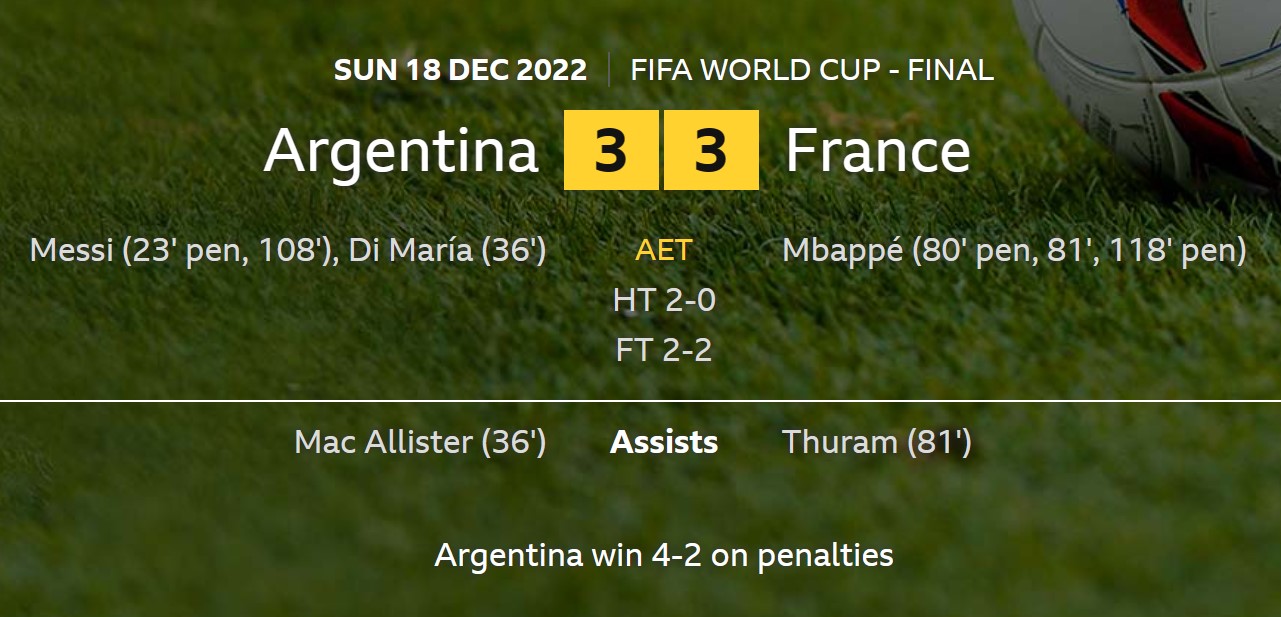This screenshot has width=1281, height=617.
Task: Click Messi's goal entry text
Action: tap(185, 250)
